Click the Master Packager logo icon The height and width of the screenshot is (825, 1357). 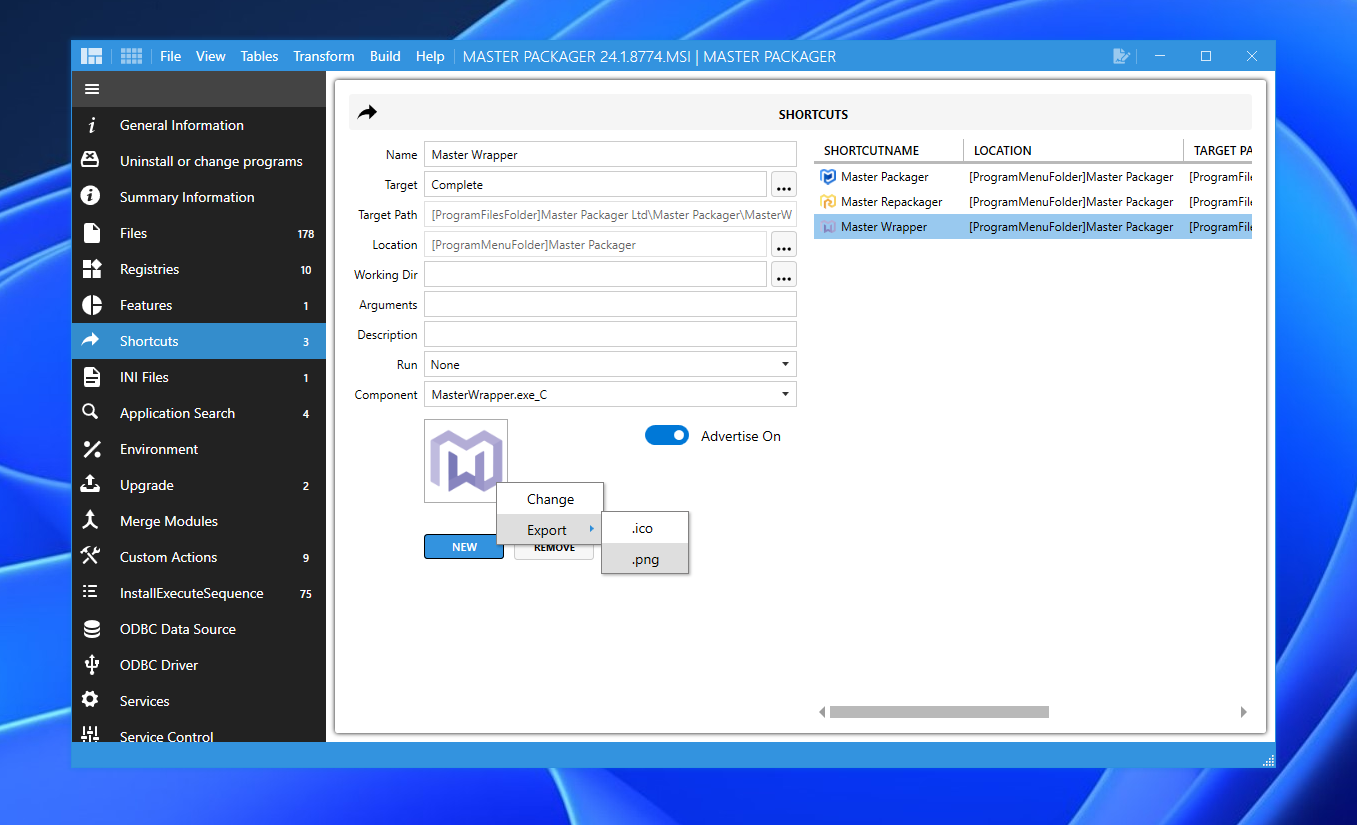(x=92, y=56)
